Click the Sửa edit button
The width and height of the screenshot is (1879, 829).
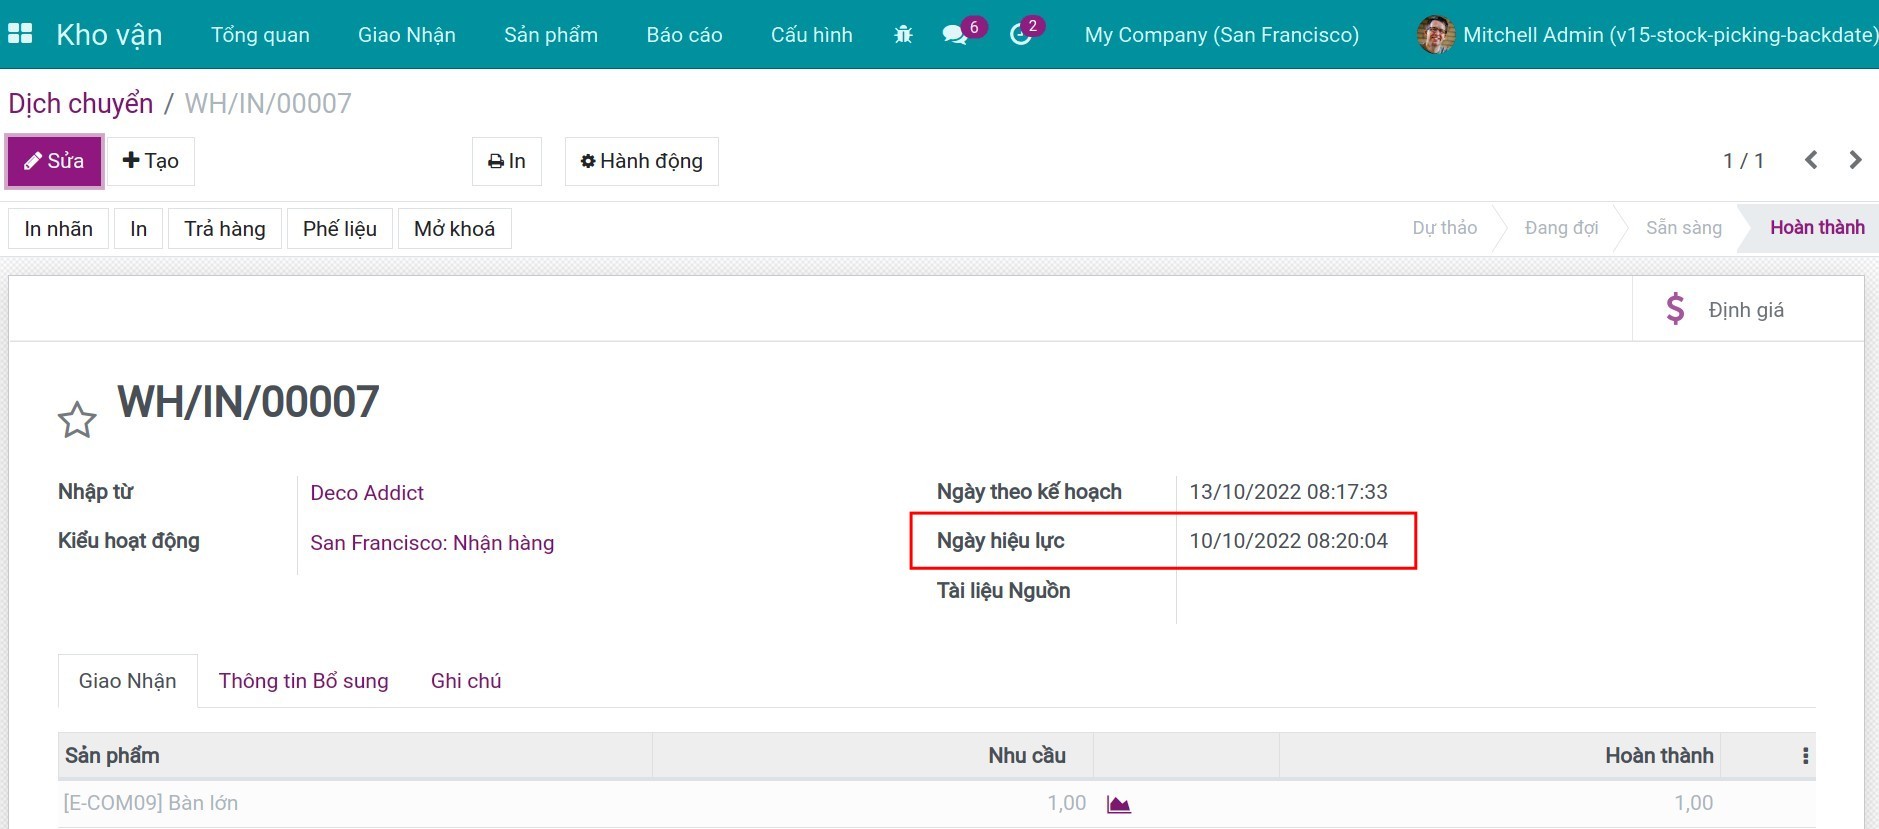(x=55, y=161)
